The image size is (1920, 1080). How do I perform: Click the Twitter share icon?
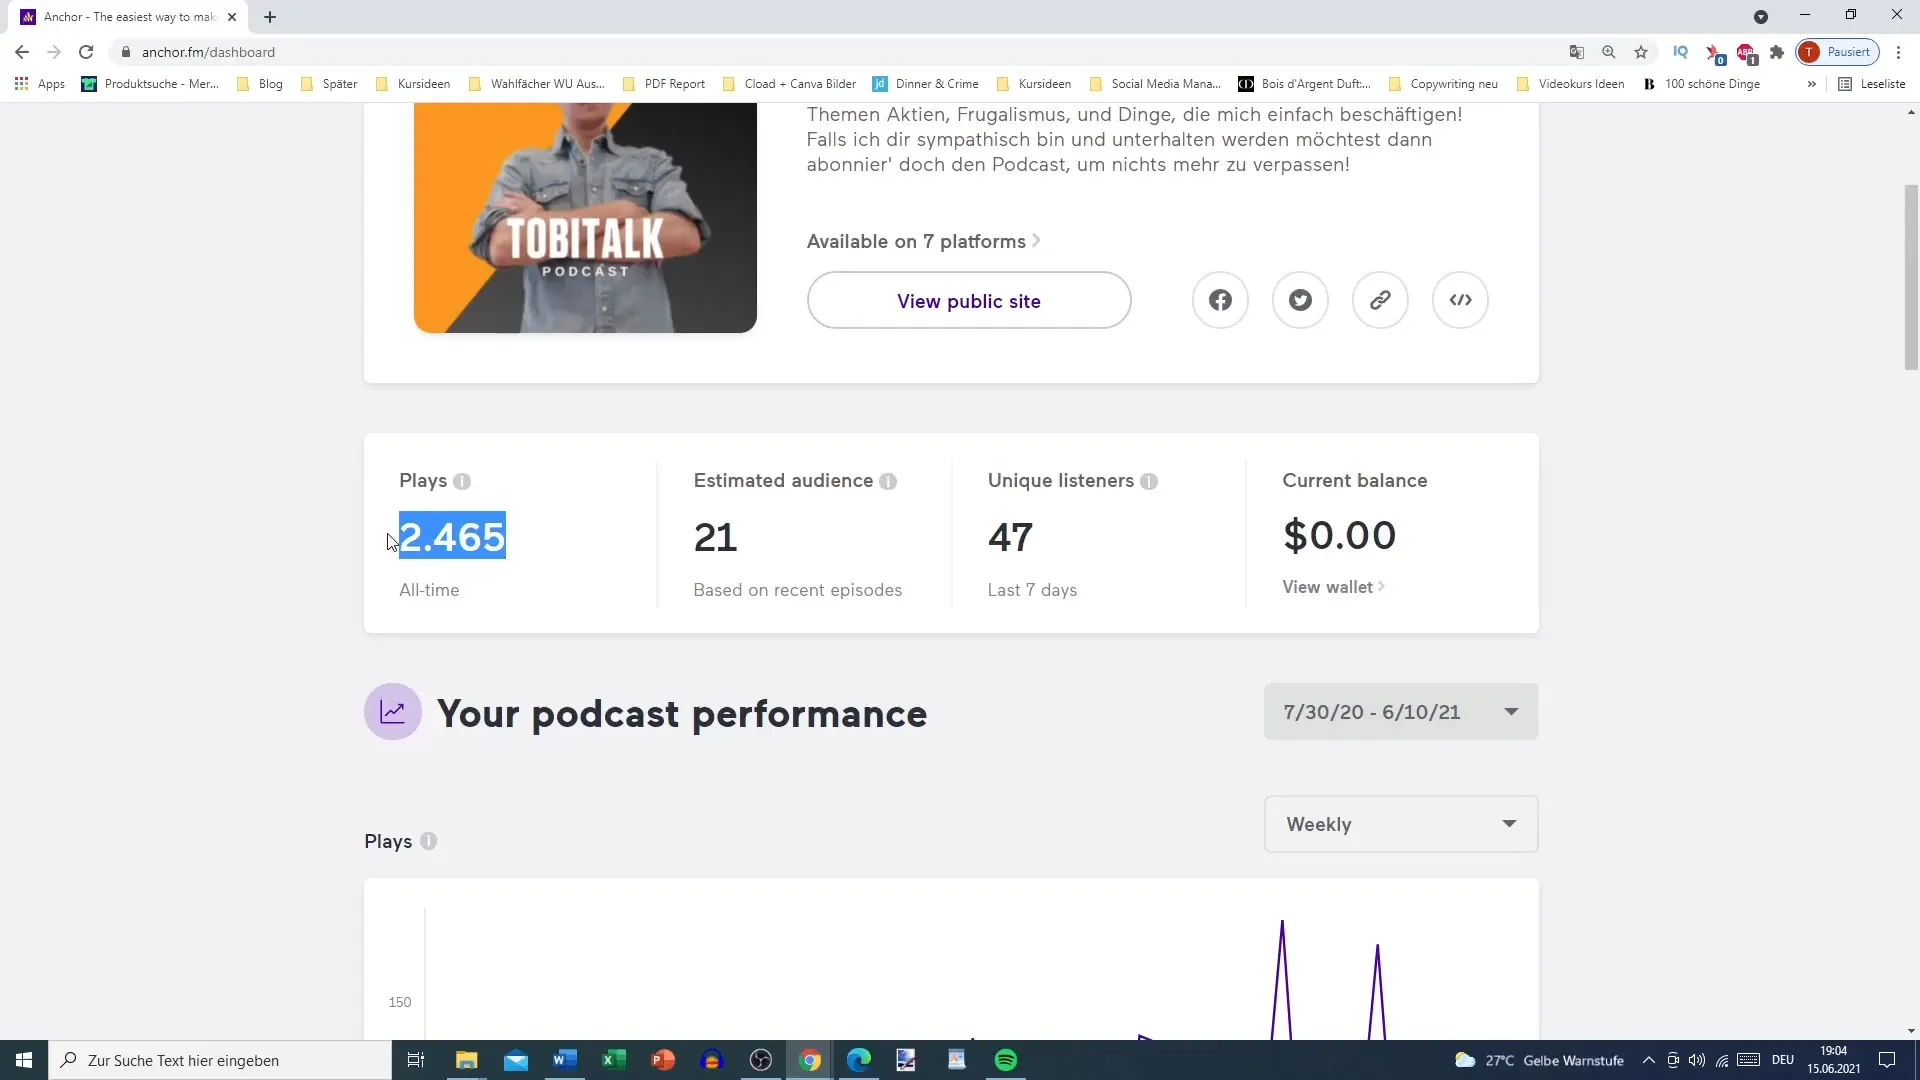click(x=1299, y=299)
